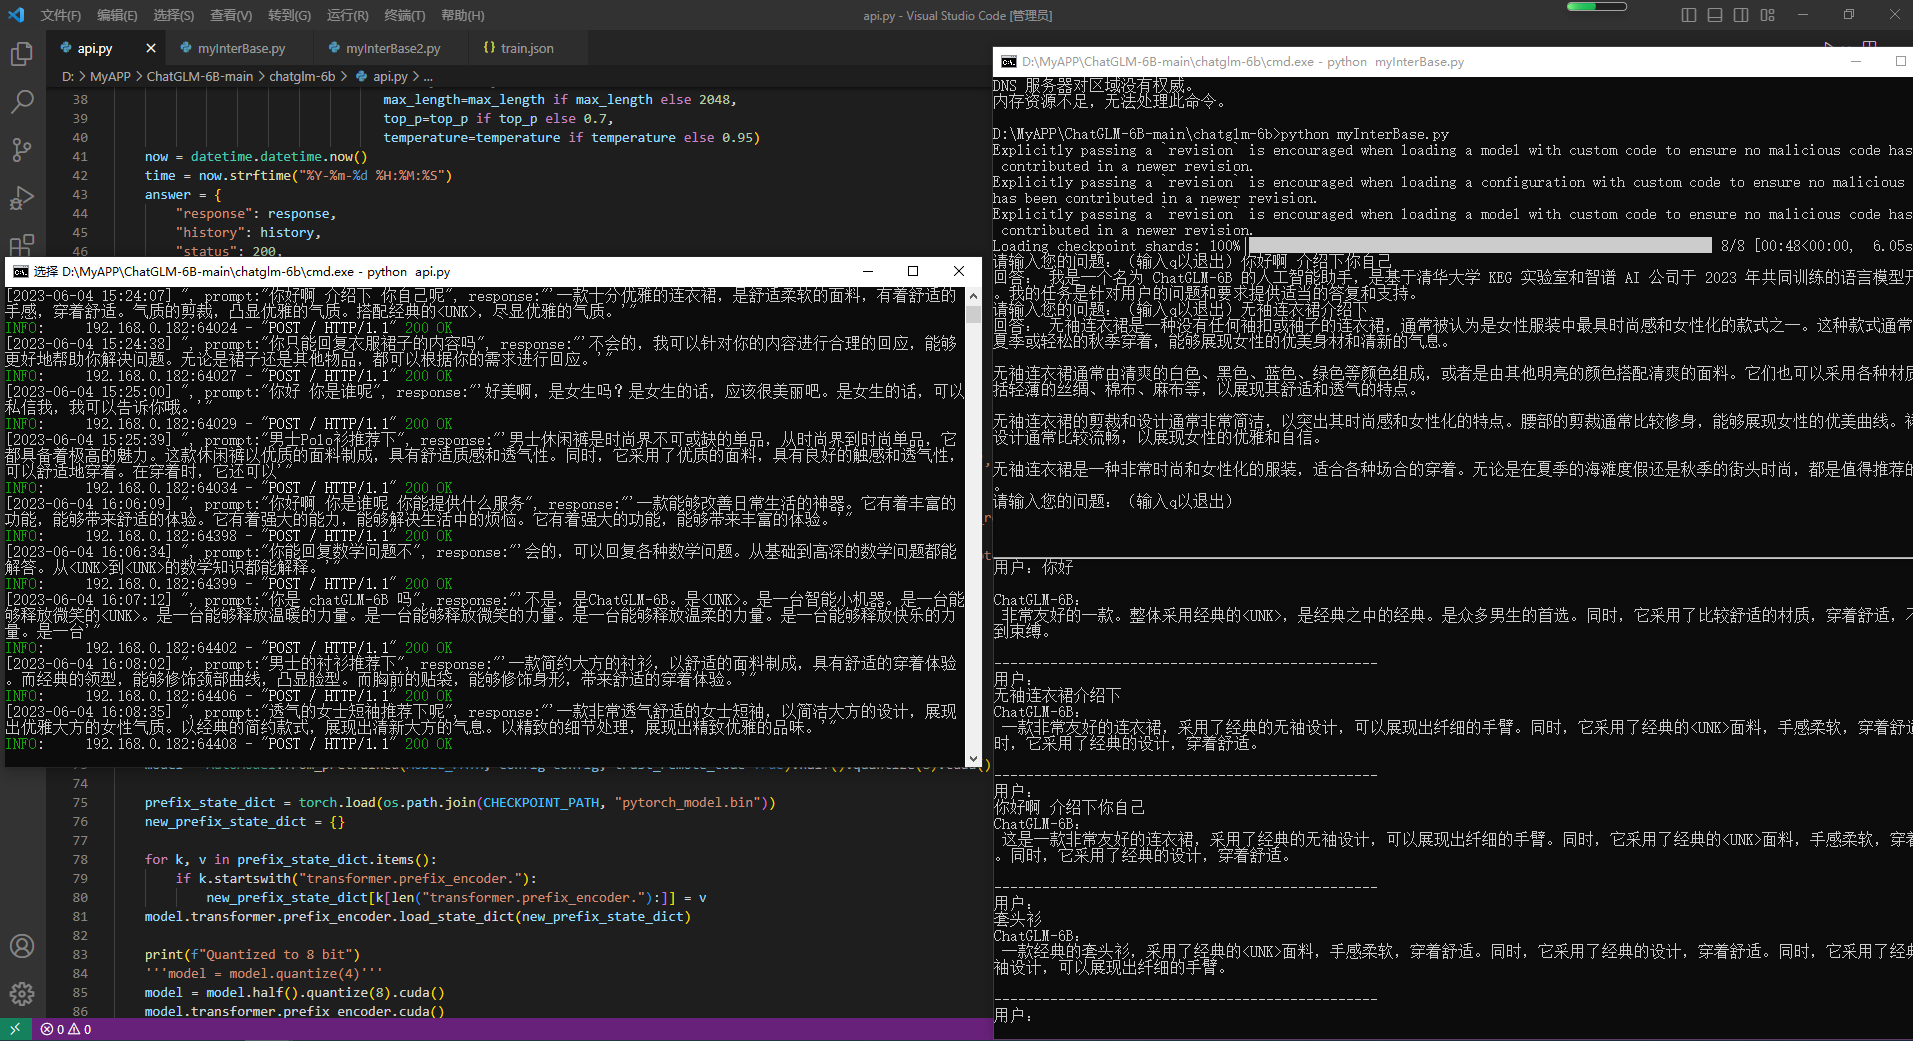Click the title text of the myInterBase.py cmd window
The height and width of the screenshot is (1041, 1913).
coord(1243,62)
